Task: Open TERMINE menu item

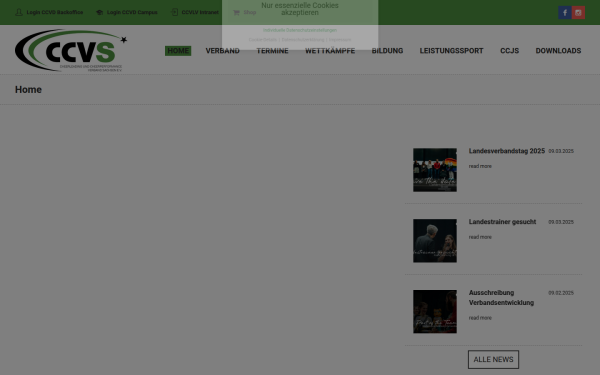Action: [x=272, y=51]
